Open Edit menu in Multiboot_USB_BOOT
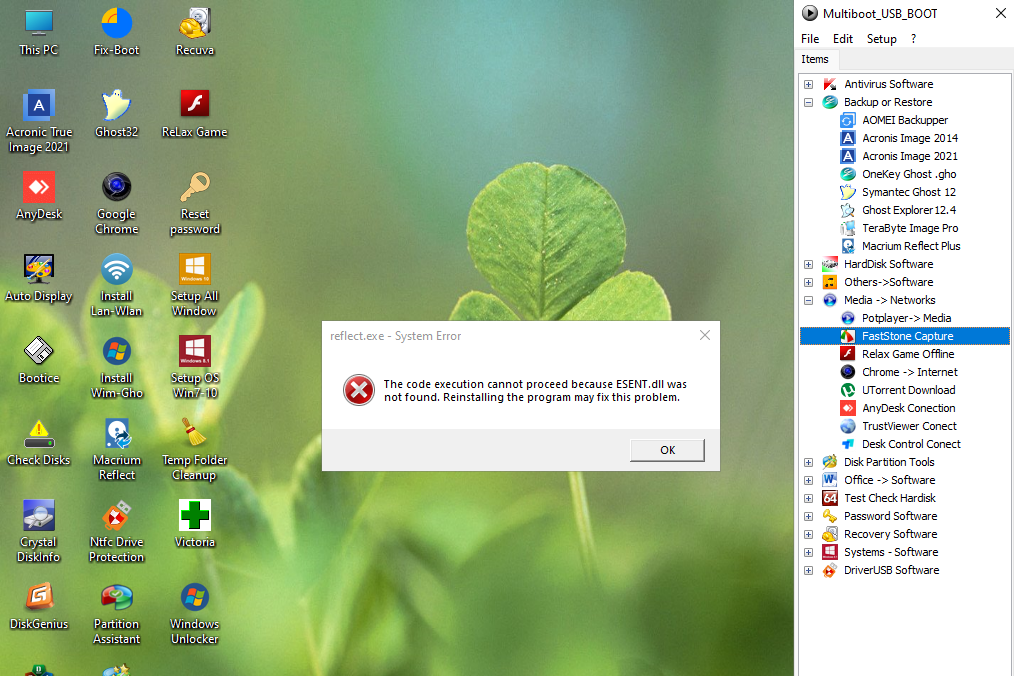This screenshot has width=1014, height=676. pos(843,39)
